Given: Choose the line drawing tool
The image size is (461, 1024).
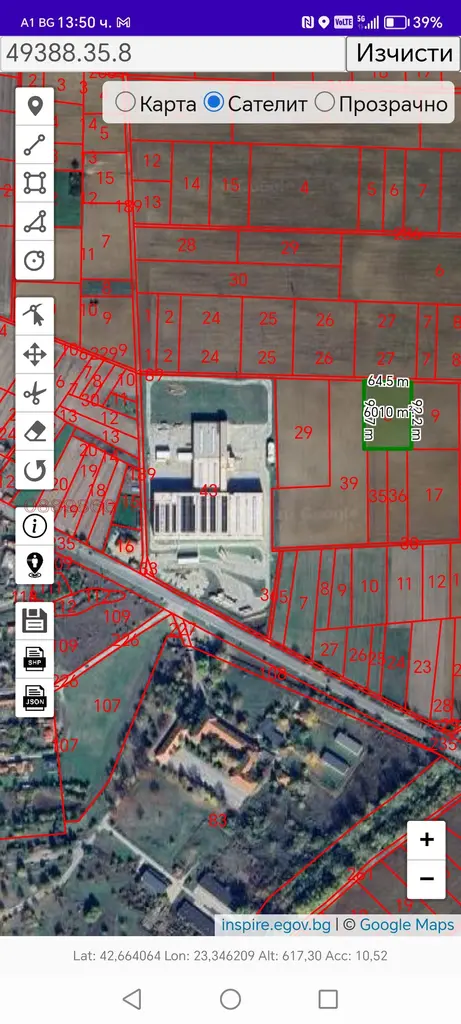Looking at the screenshot, I should tap(35, 144).
